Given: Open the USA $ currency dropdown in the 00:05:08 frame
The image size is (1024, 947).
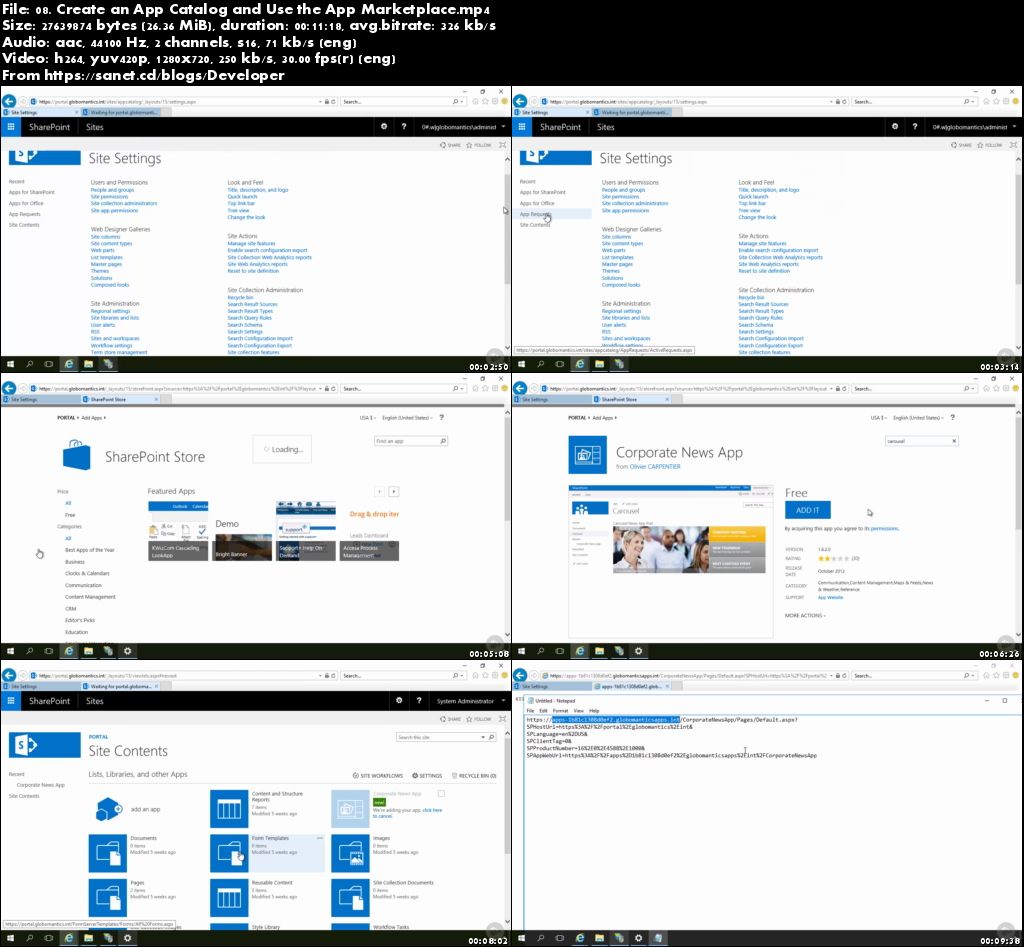Looking at the screenshot, I should pos(368,417).
